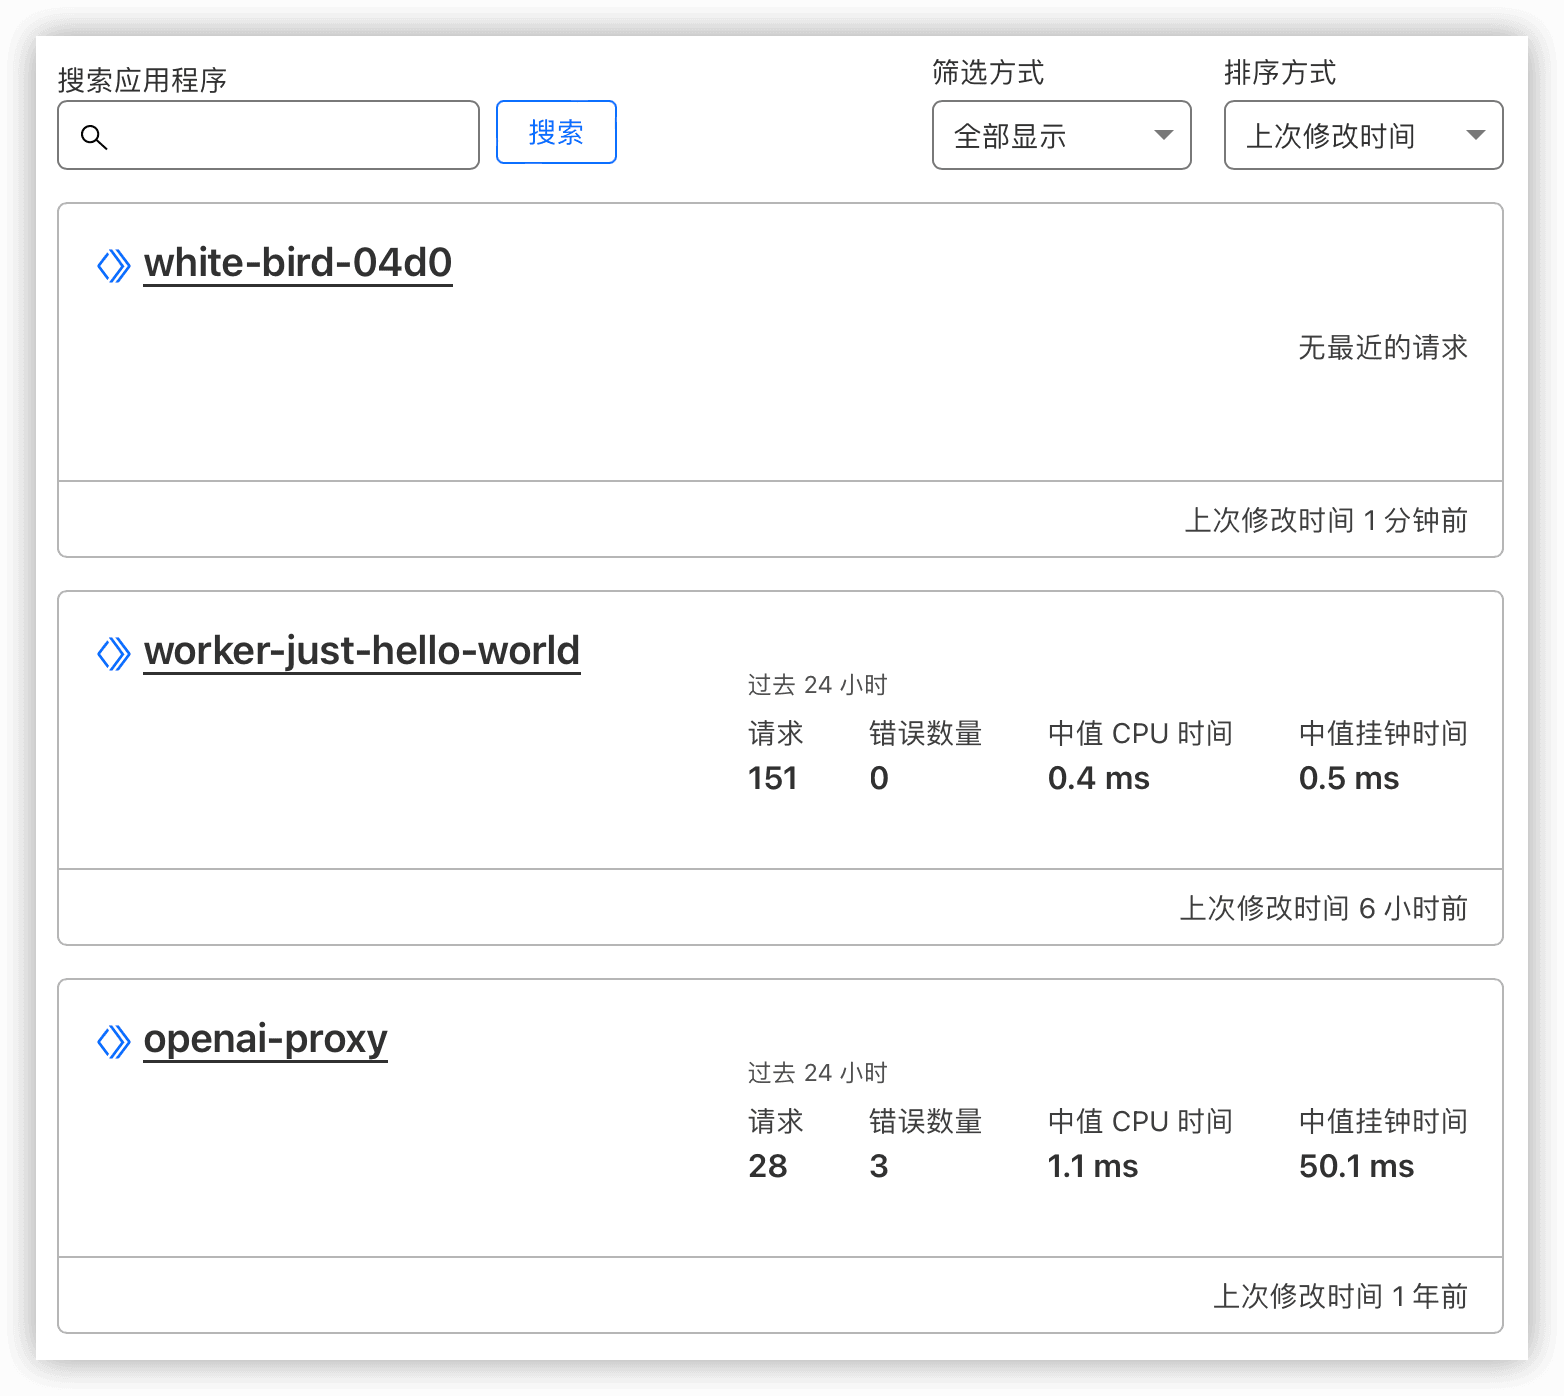This screenshot has height=1396, width=1564.
Task: Open the worker-just-hello-world worker link
Action: (362, 650)
